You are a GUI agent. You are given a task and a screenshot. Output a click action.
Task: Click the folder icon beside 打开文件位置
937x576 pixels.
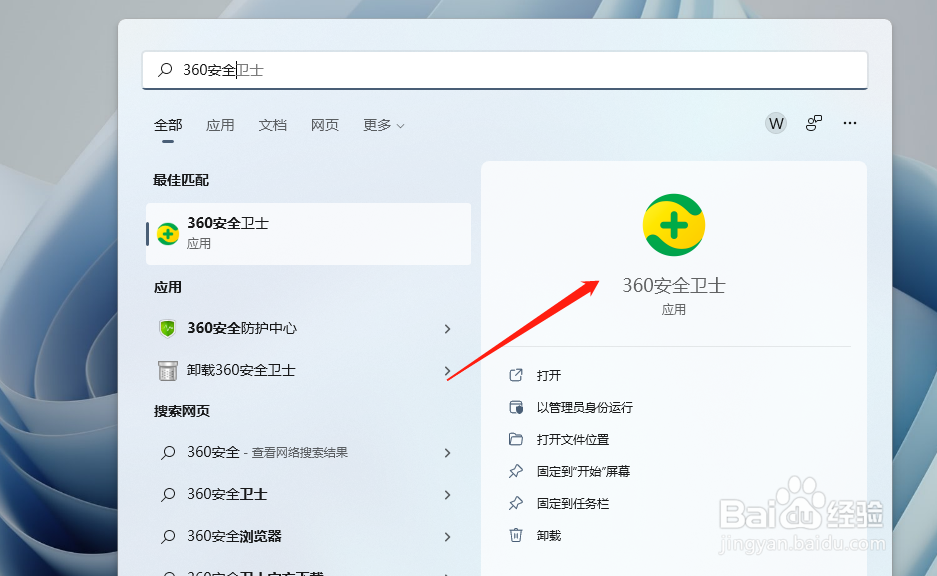coord(516,440)
